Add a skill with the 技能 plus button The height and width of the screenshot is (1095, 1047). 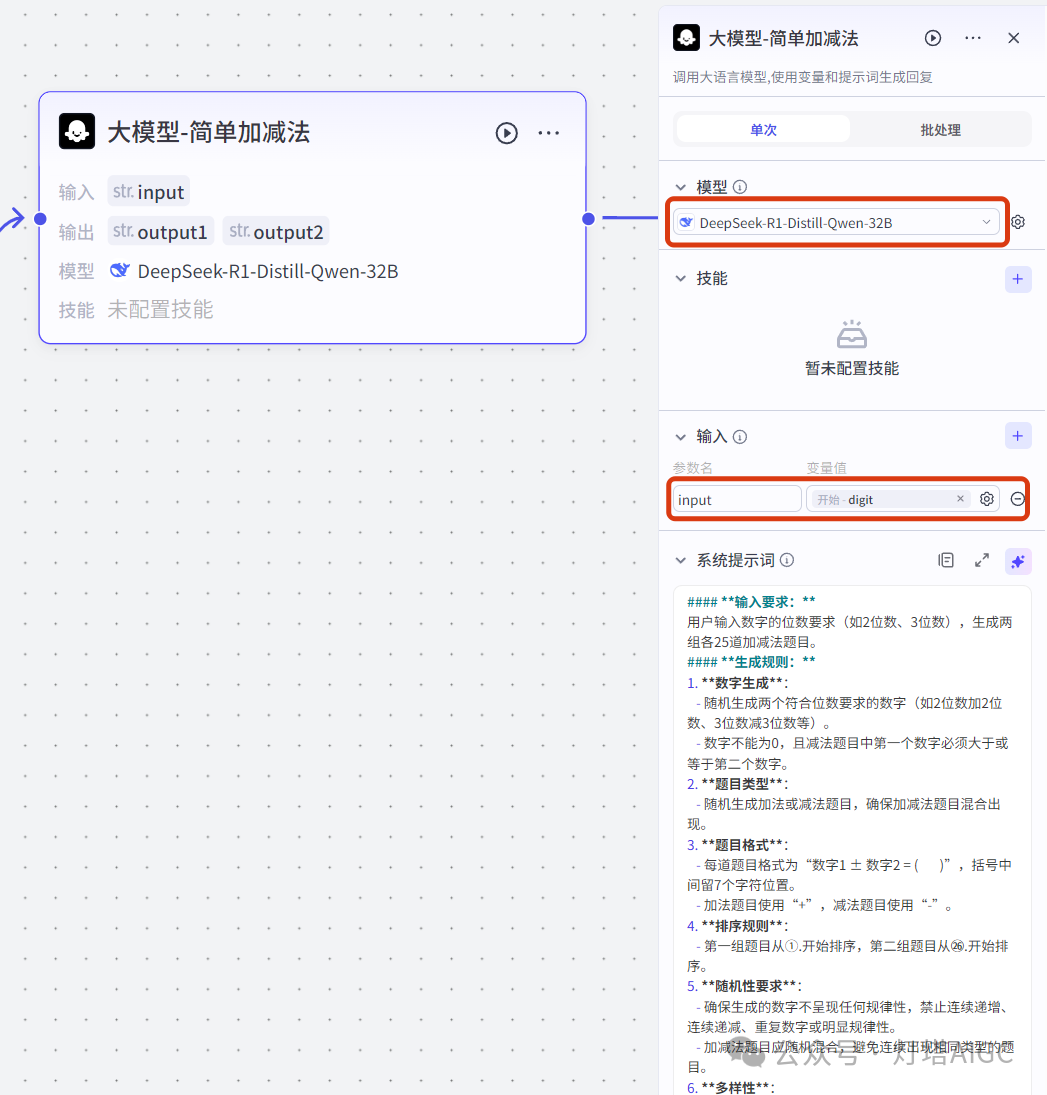coord(1018,279)
